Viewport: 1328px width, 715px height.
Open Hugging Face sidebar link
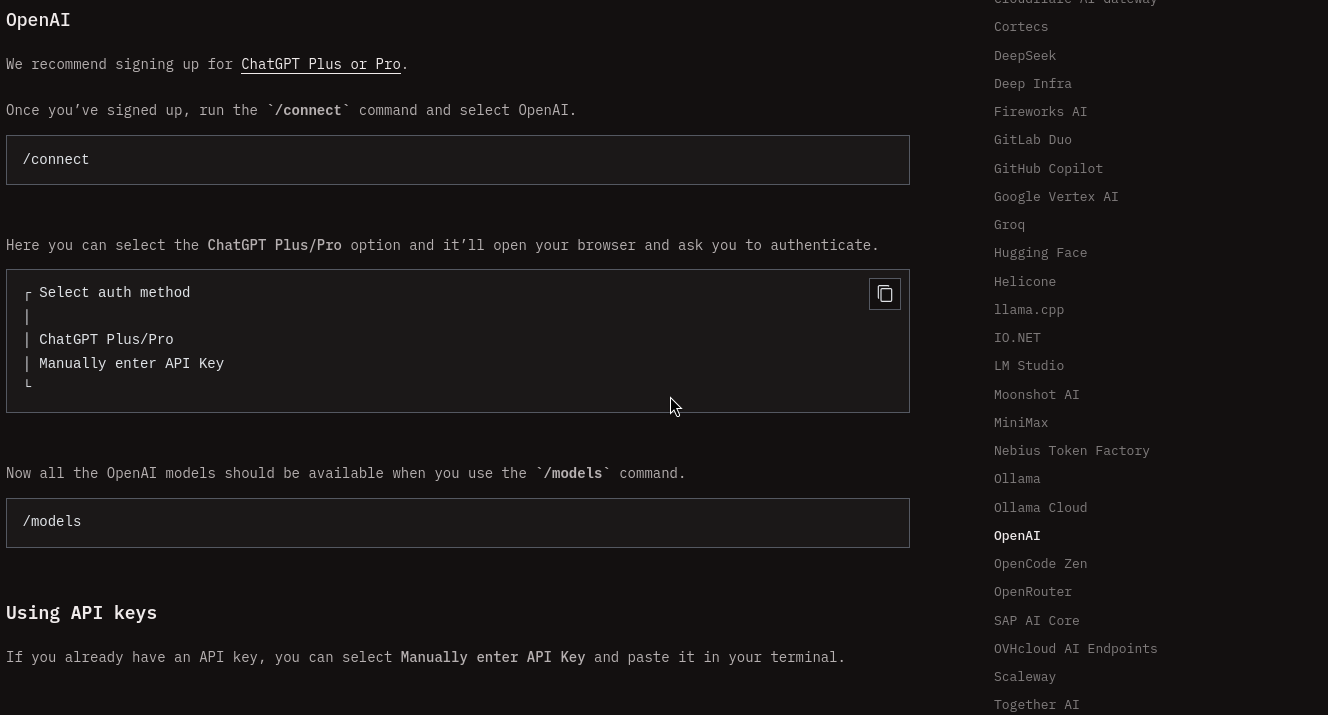[1040, 253]
